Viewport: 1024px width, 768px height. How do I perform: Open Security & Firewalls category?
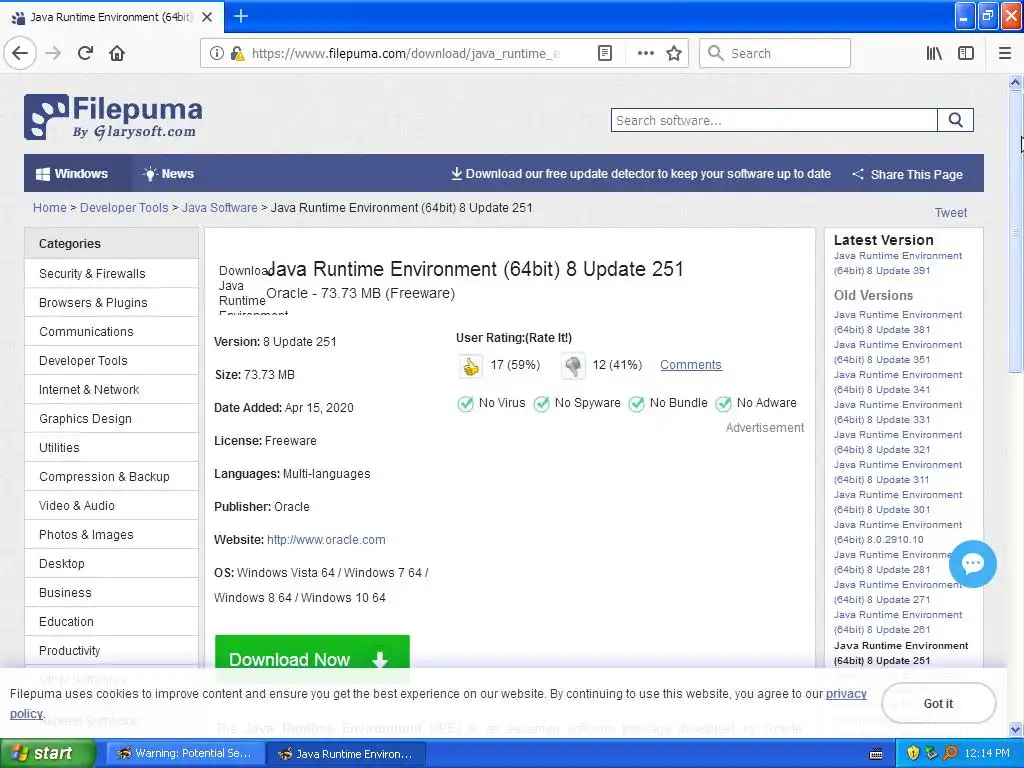[x=111, y=274]
